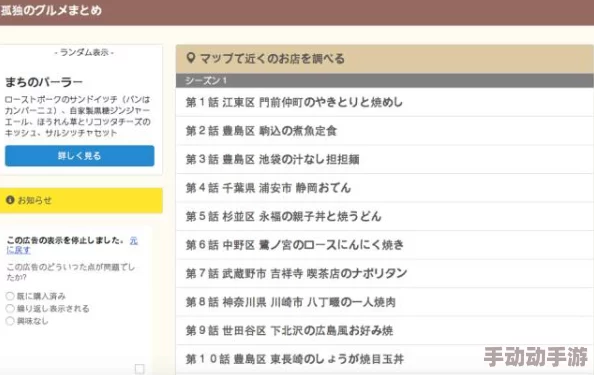Open 第5話 杉並区 永福の親子丼と焼うどん
The width and height of the screenshot is (594, 375).
385,216
